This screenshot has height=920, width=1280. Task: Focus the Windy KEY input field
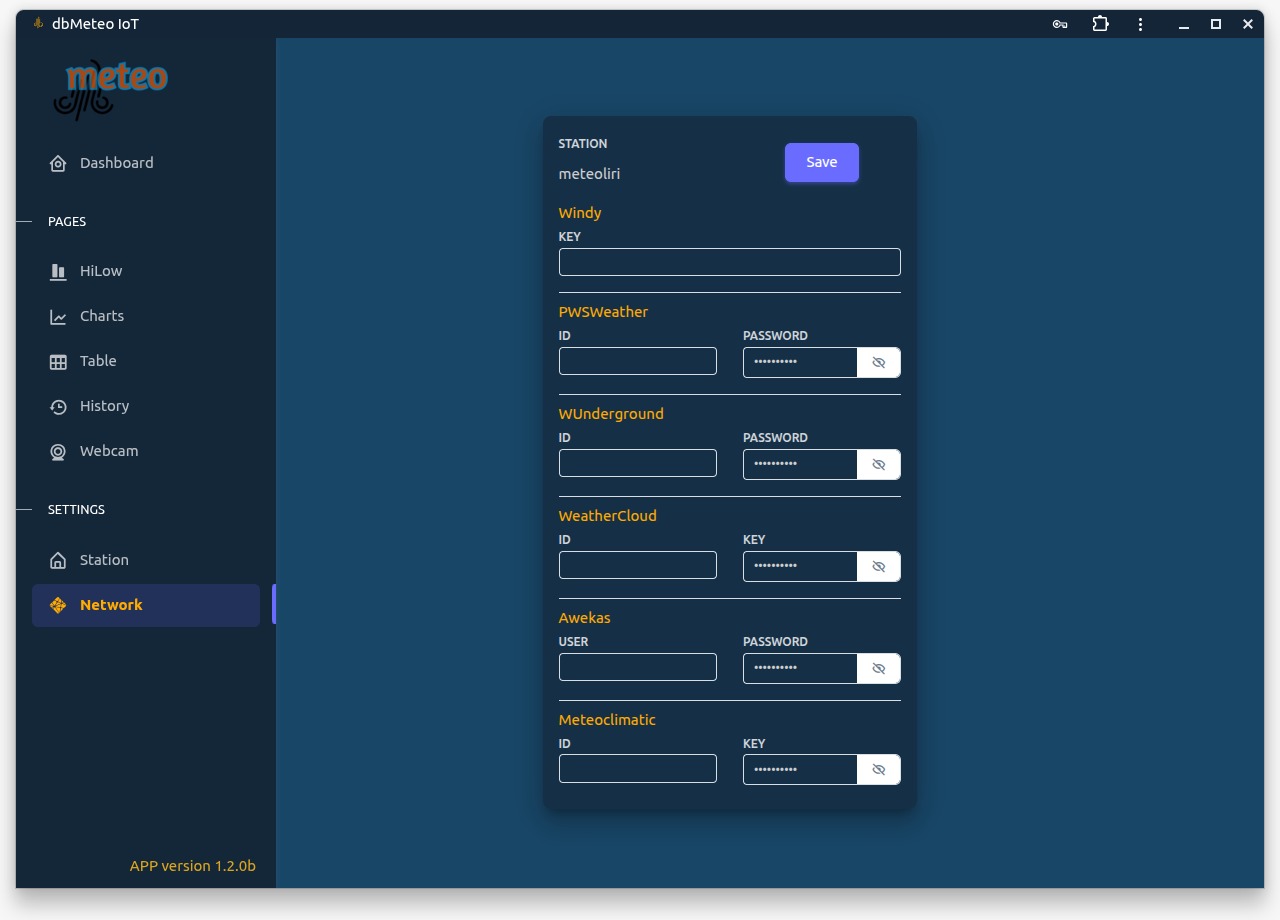729,262
